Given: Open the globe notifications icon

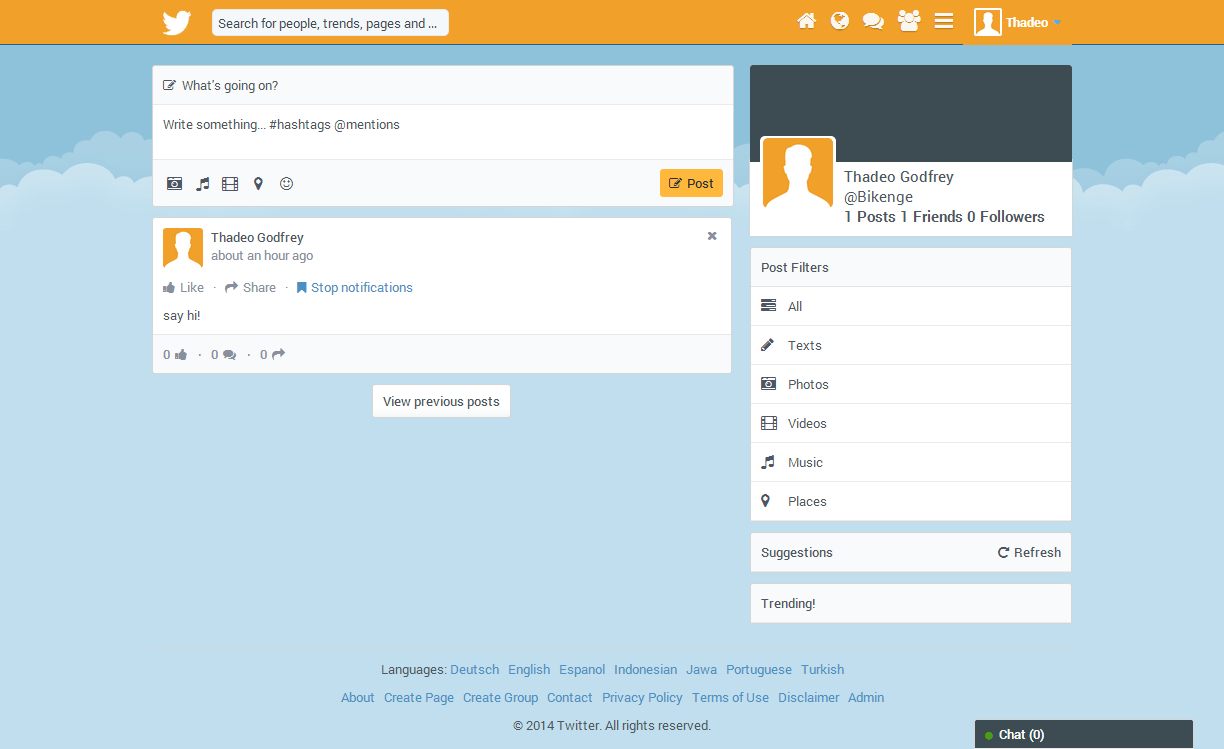Looking at the screenshot, I should point(840,21).
